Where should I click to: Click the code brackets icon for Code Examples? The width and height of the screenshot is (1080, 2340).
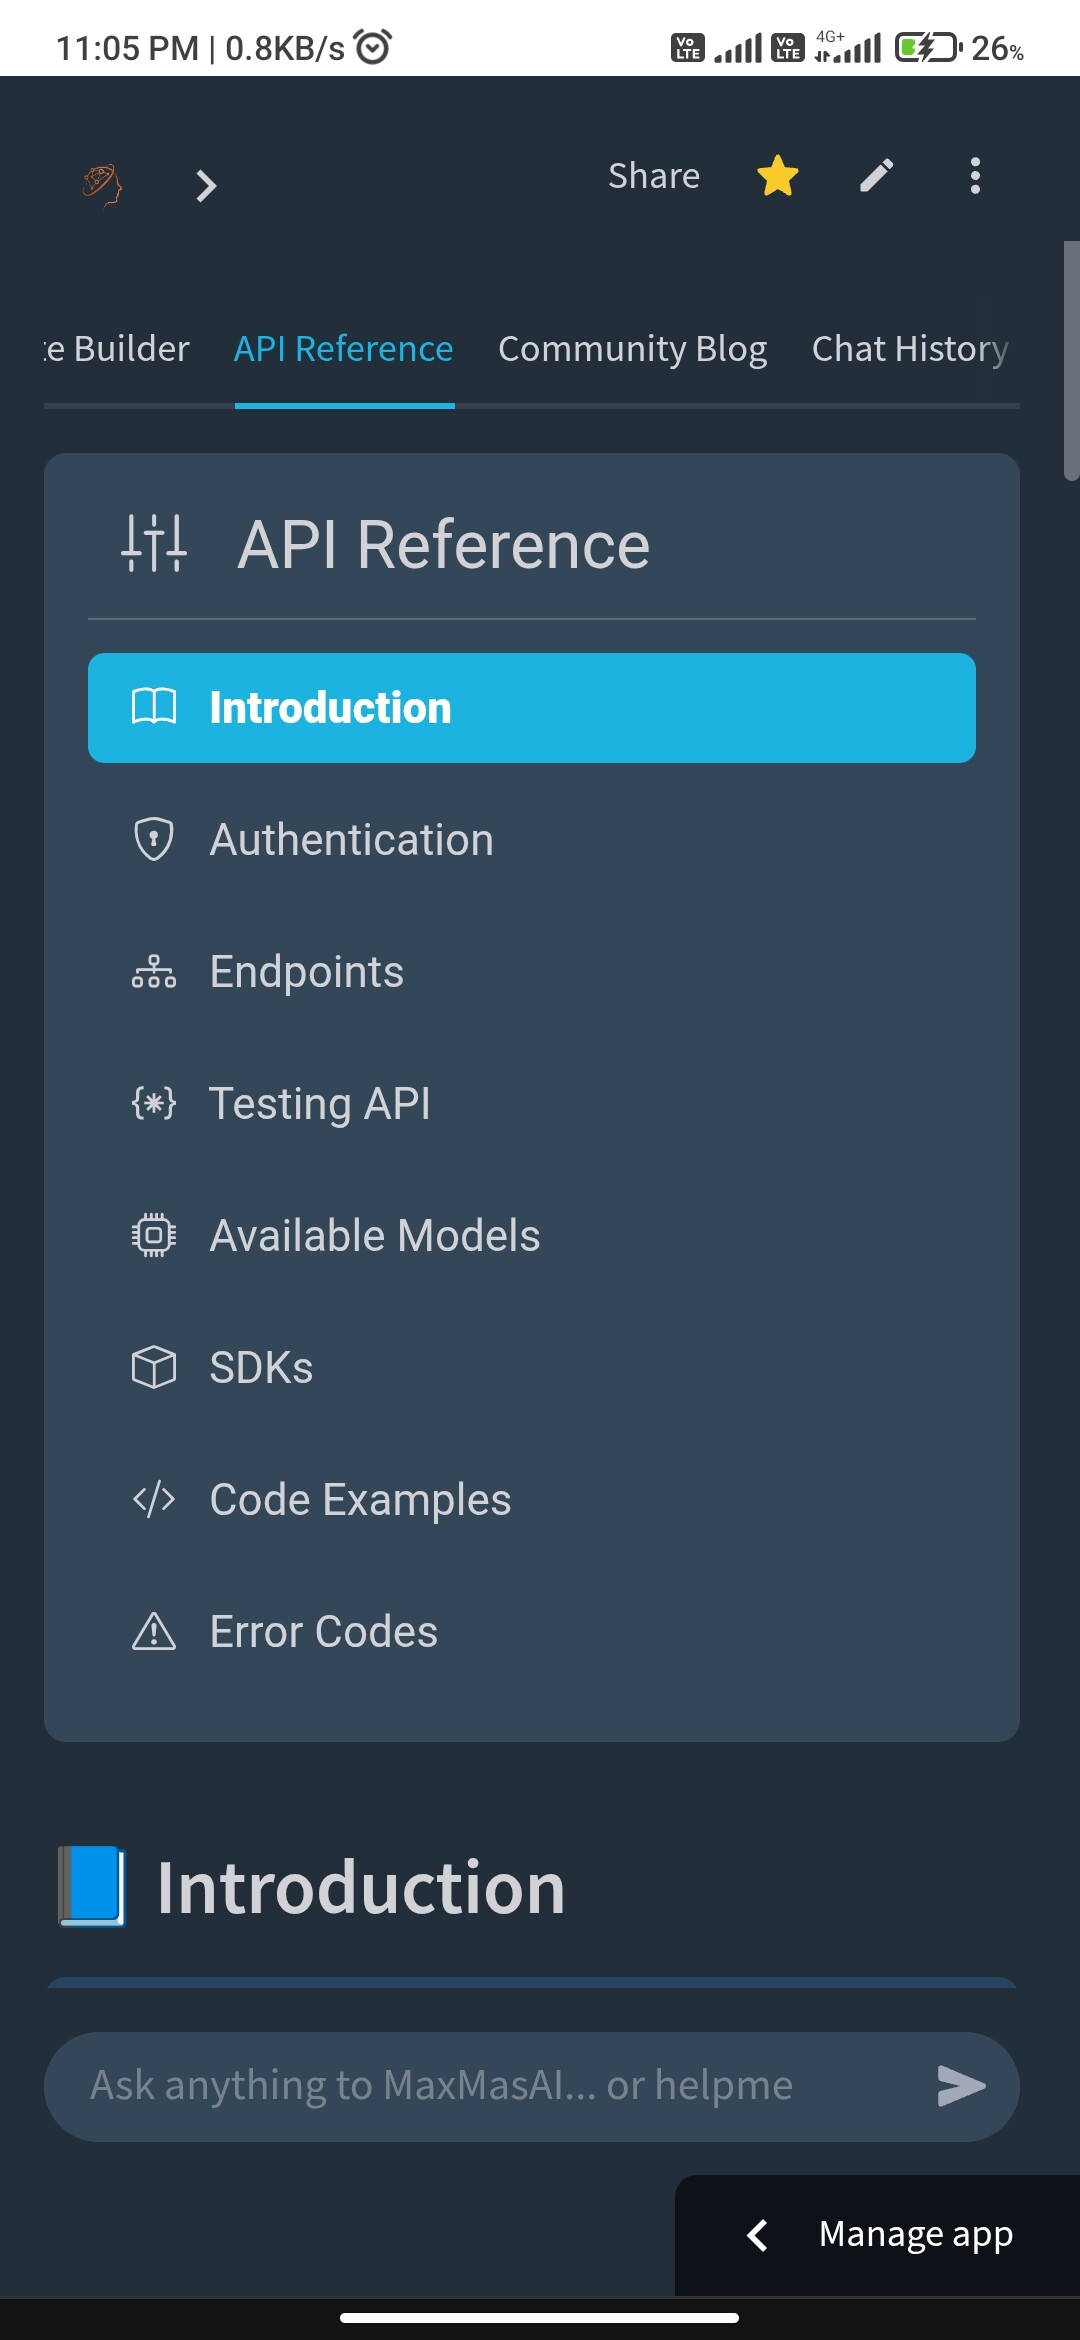coord(154,1499)
